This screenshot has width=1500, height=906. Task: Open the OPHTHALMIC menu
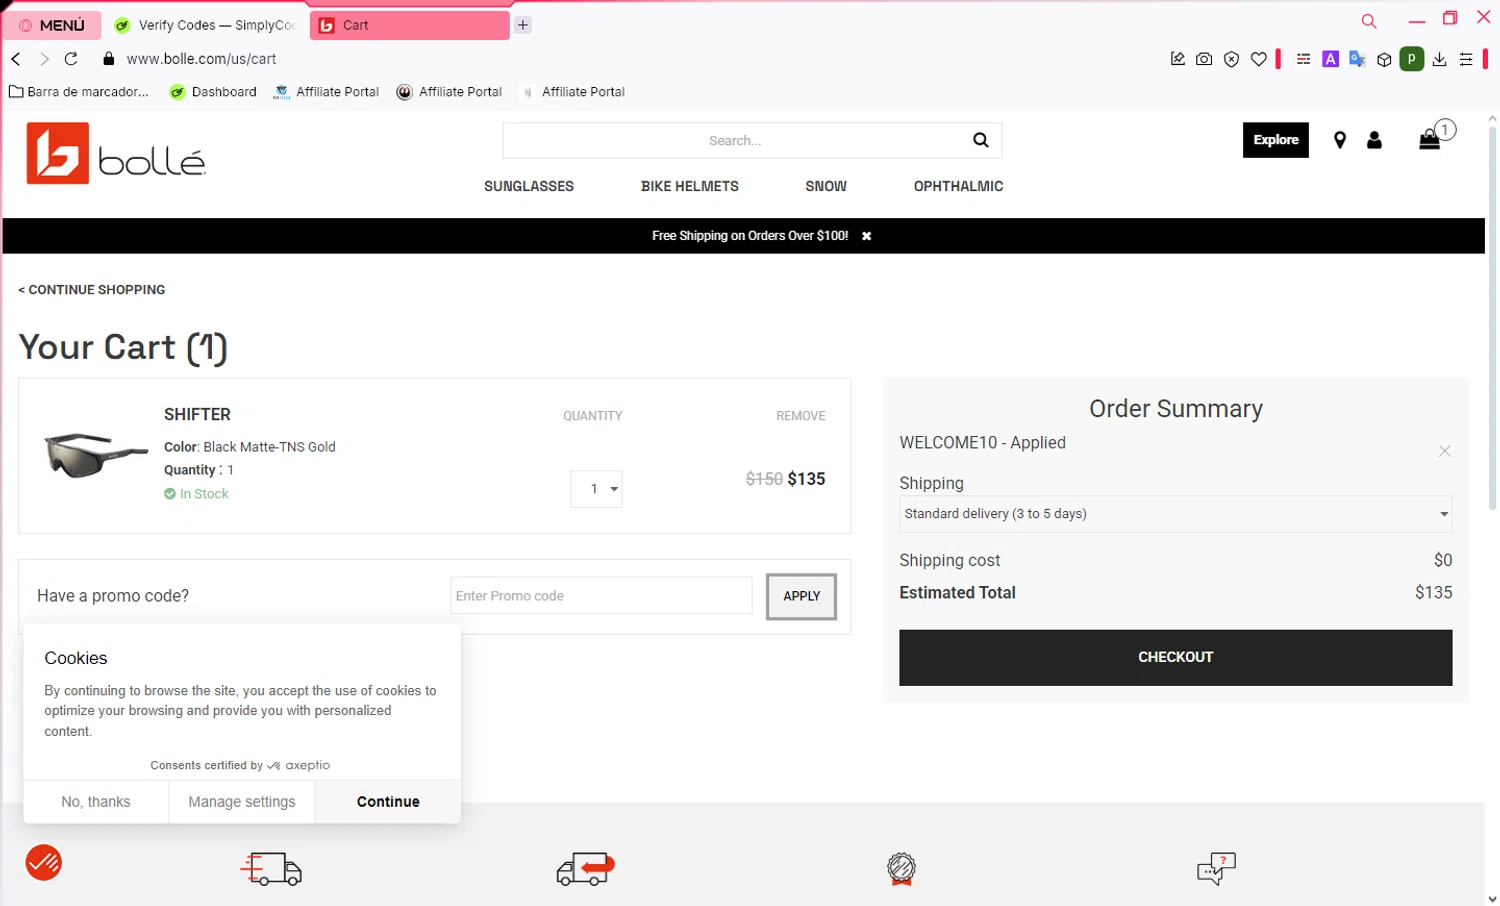958,186
